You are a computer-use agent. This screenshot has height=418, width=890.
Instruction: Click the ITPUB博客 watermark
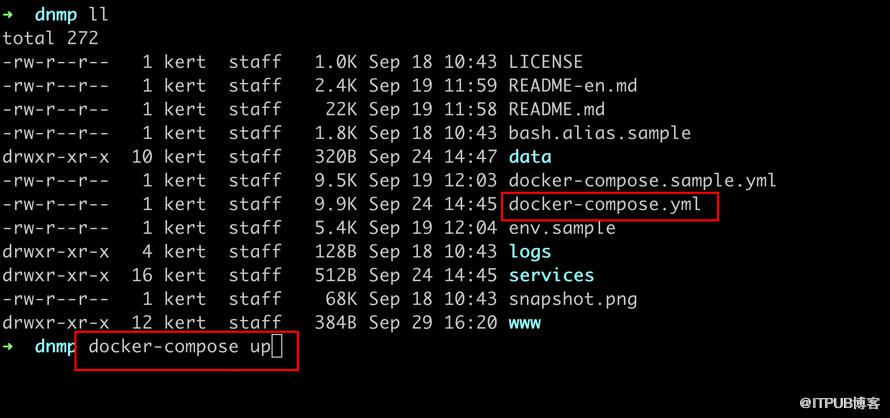click(840, 403)
